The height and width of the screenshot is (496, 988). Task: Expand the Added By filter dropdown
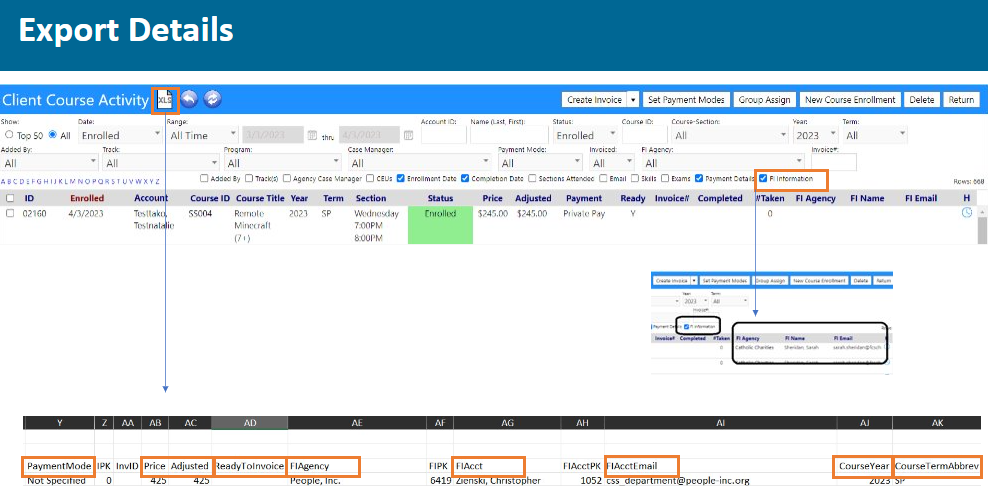[50, 163]
